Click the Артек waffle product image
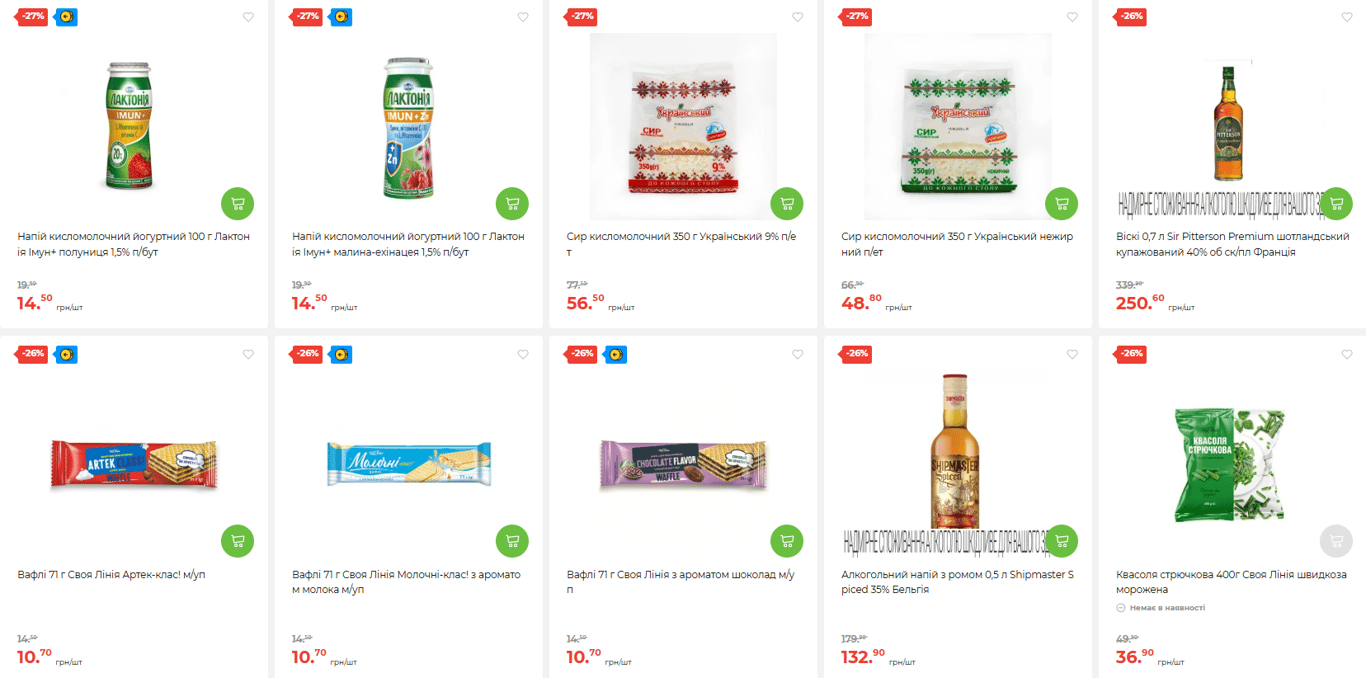 point(134,465)
